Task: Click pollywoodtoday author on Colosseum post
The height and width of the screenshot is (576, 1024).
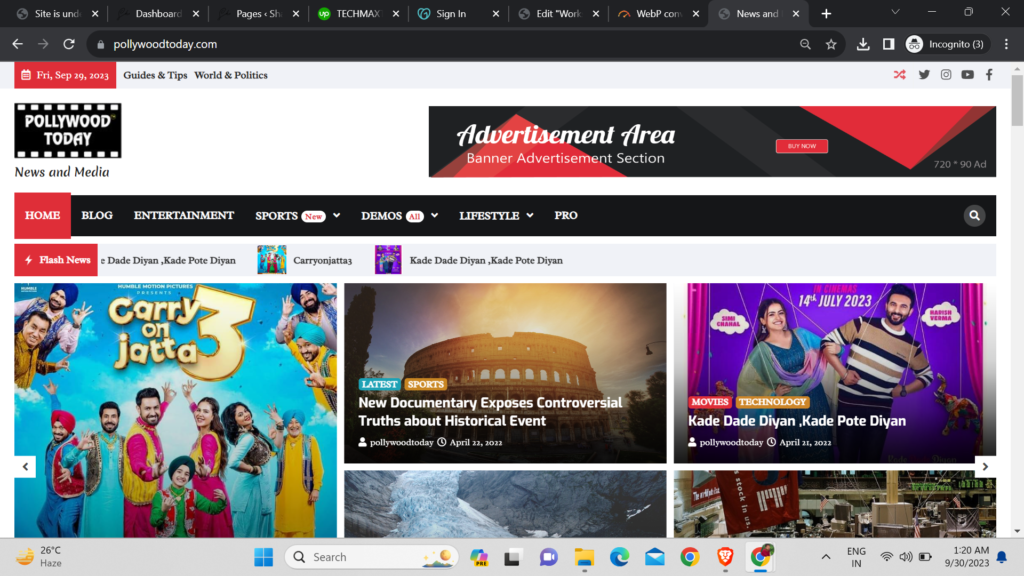Action: (401, 442)
